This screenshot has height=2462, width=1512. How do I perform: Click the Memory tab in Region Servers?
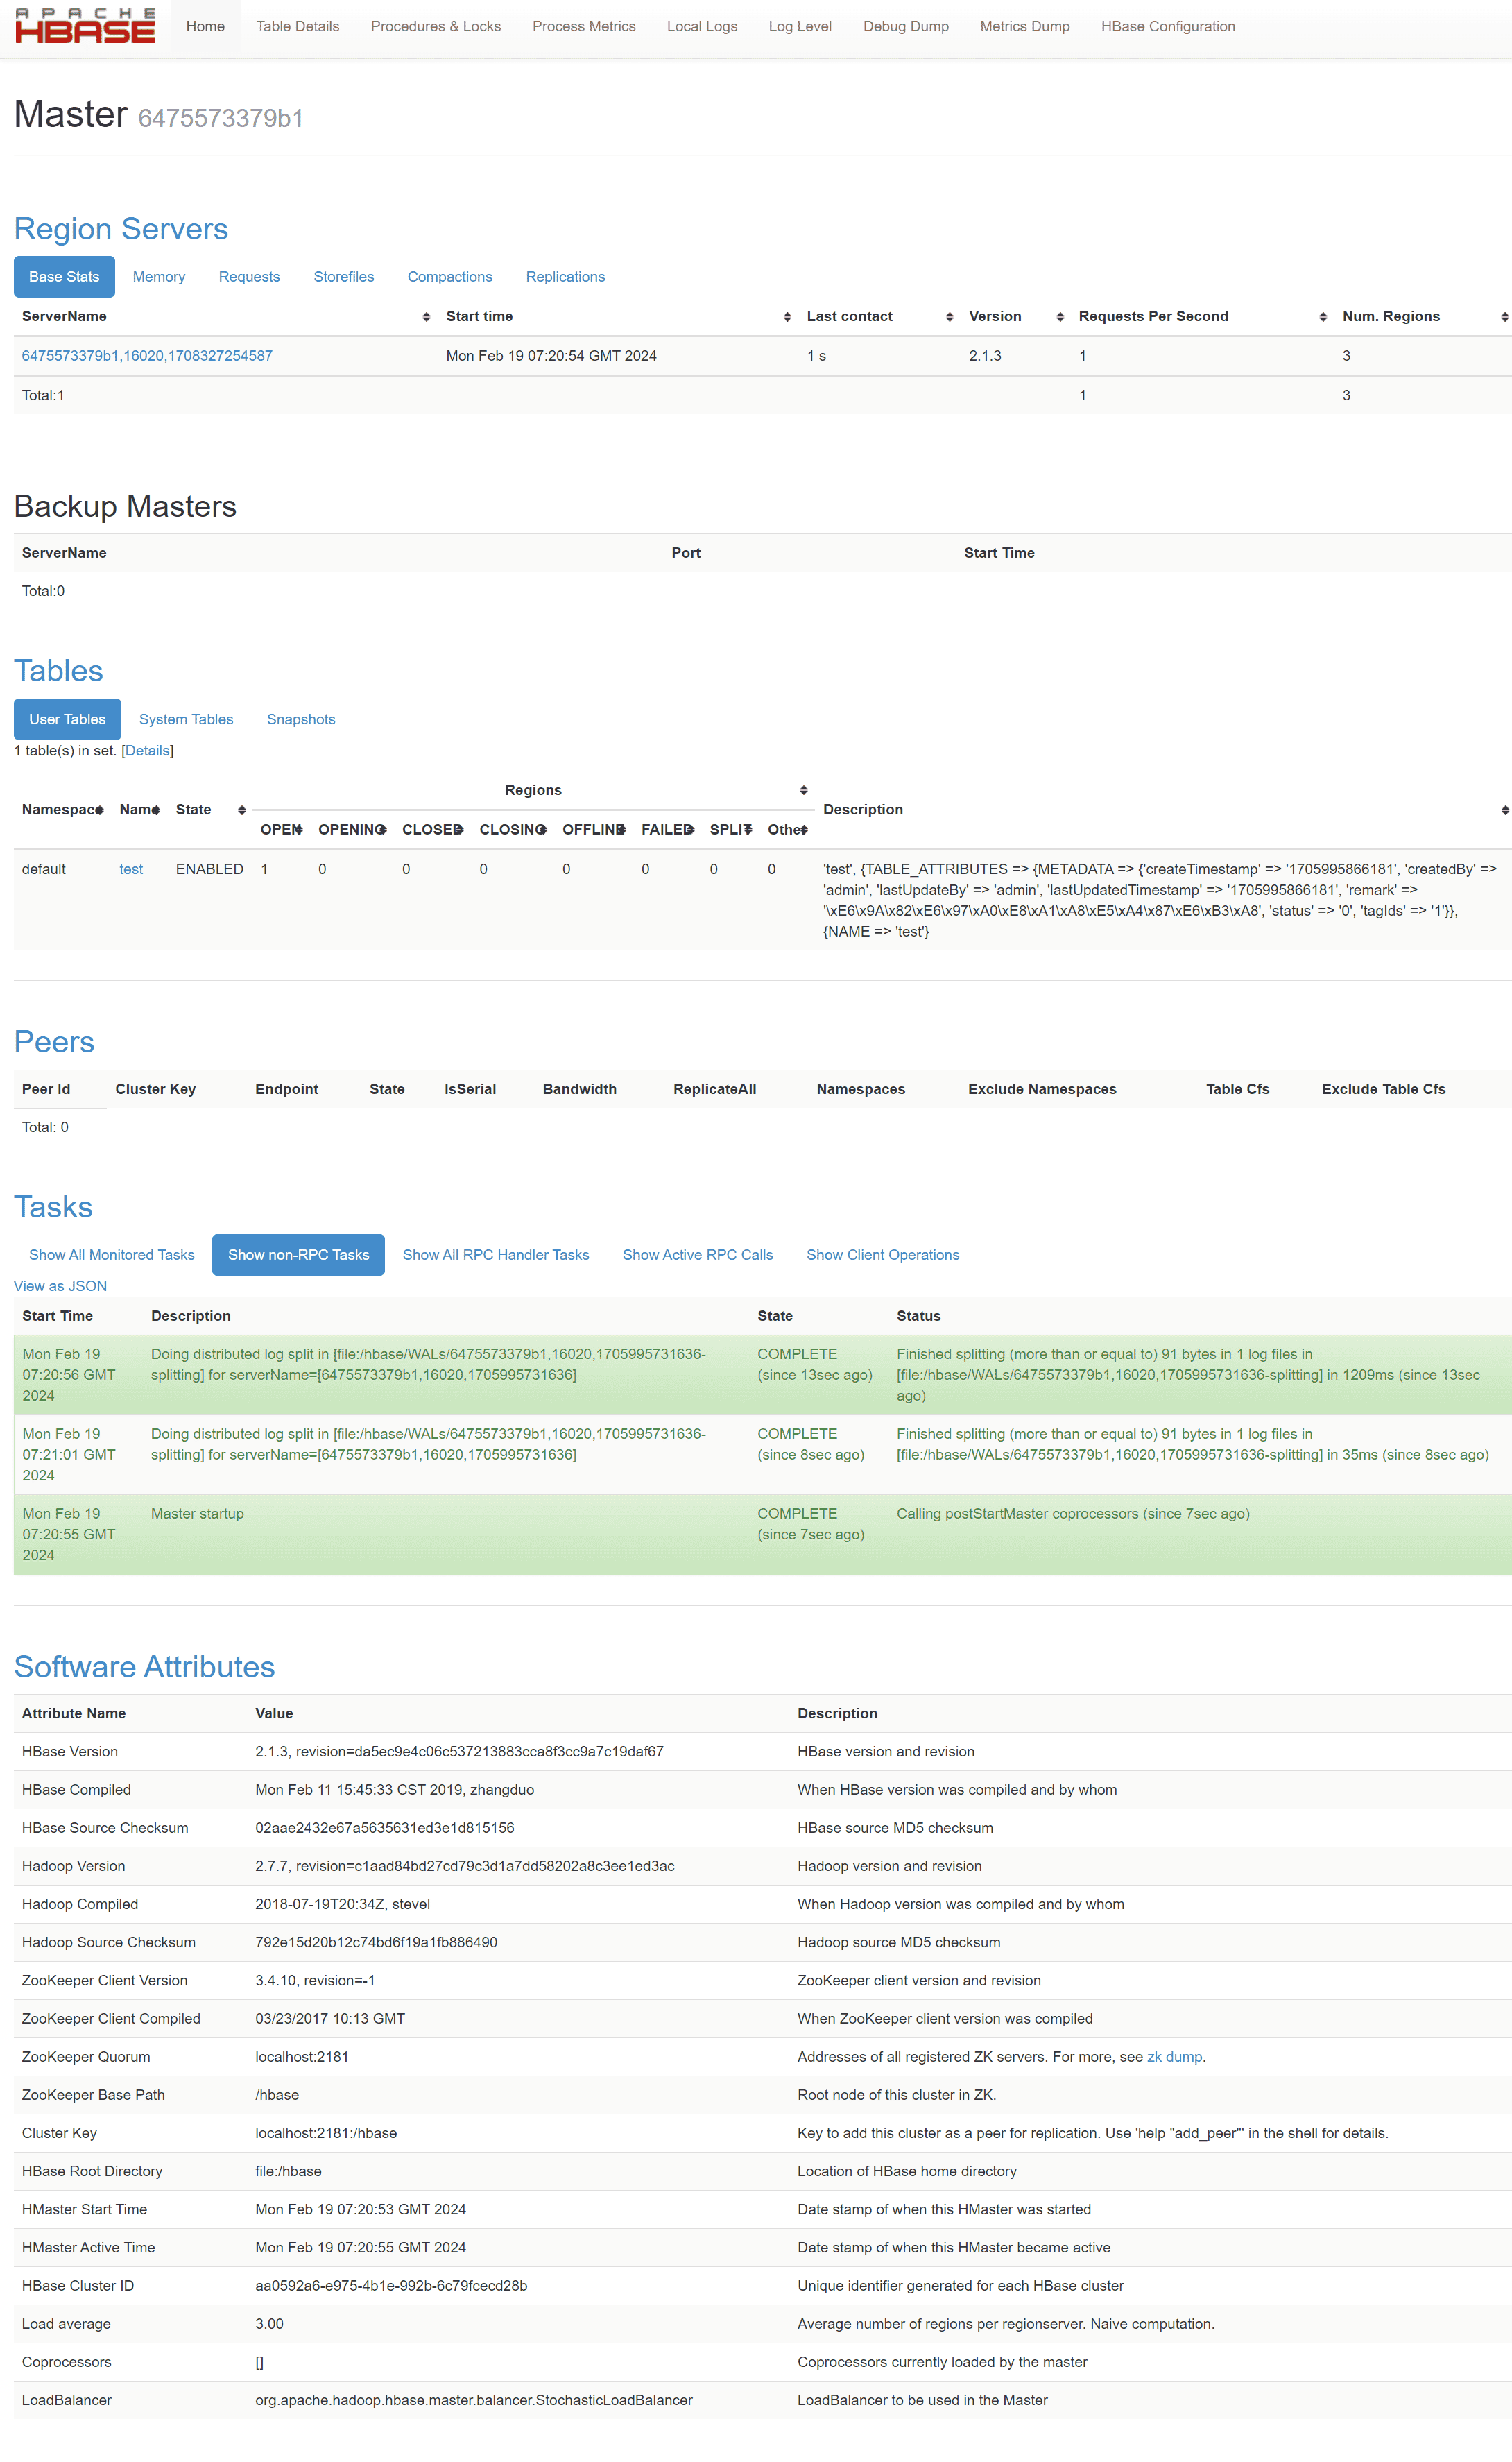click(160, 276)
